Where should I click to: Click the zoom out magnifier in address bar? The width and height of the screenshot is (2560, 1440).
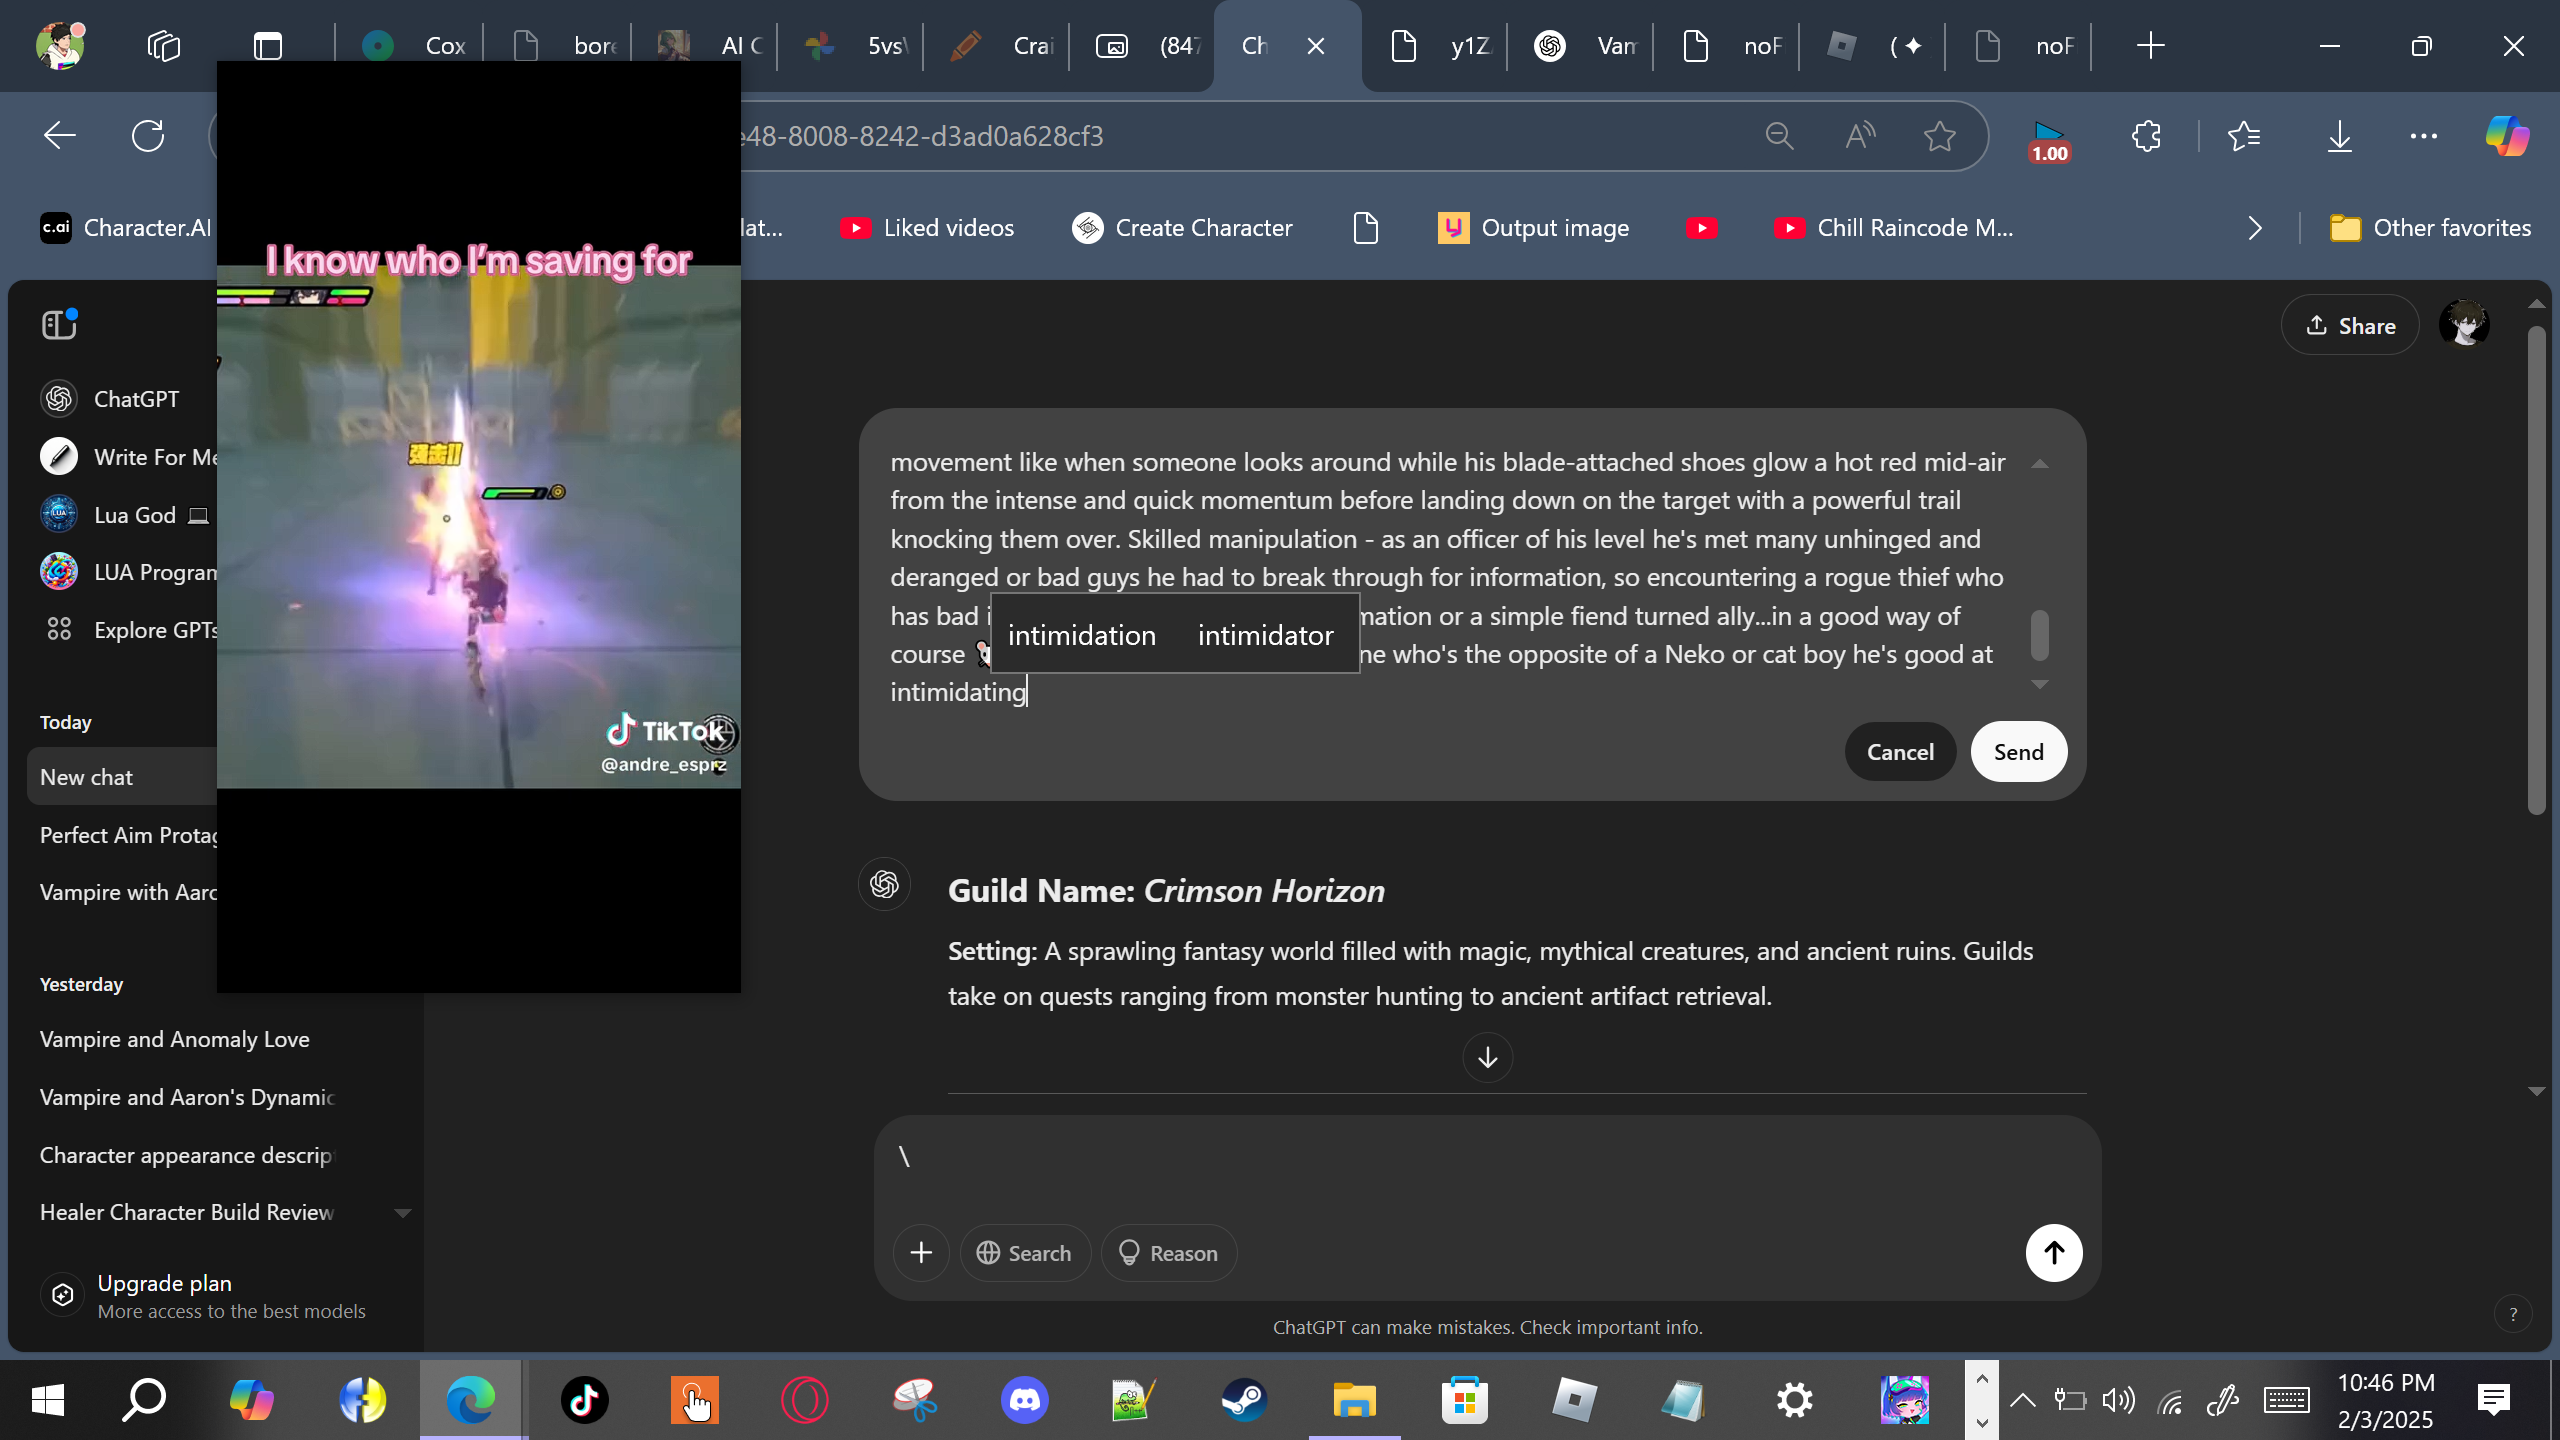pyautogui.click(x=1780, y=136)
